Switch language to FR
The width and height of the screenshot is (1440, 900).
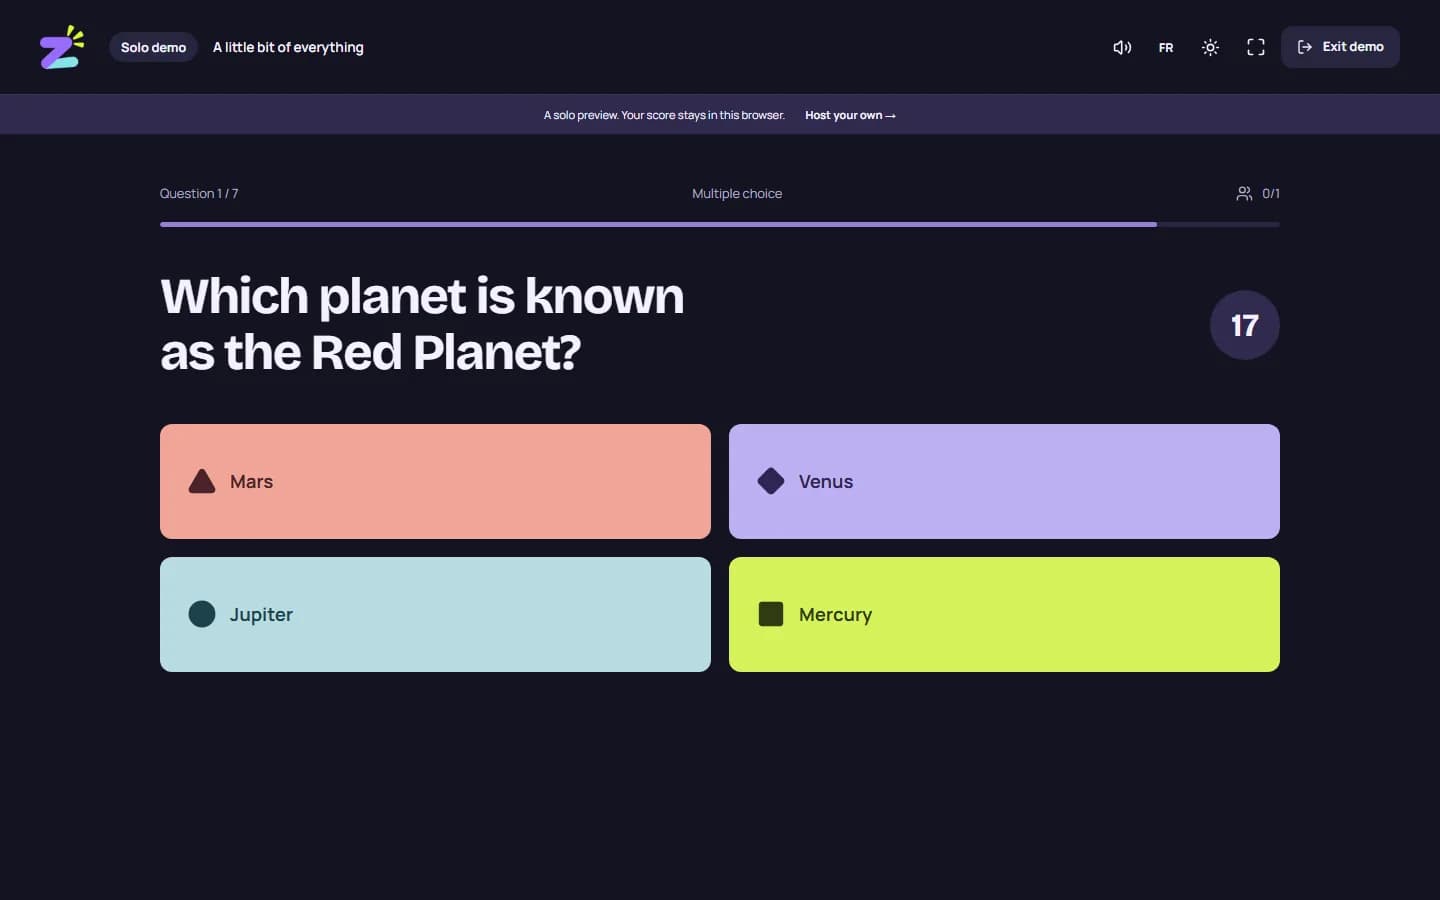point(1166,47)
